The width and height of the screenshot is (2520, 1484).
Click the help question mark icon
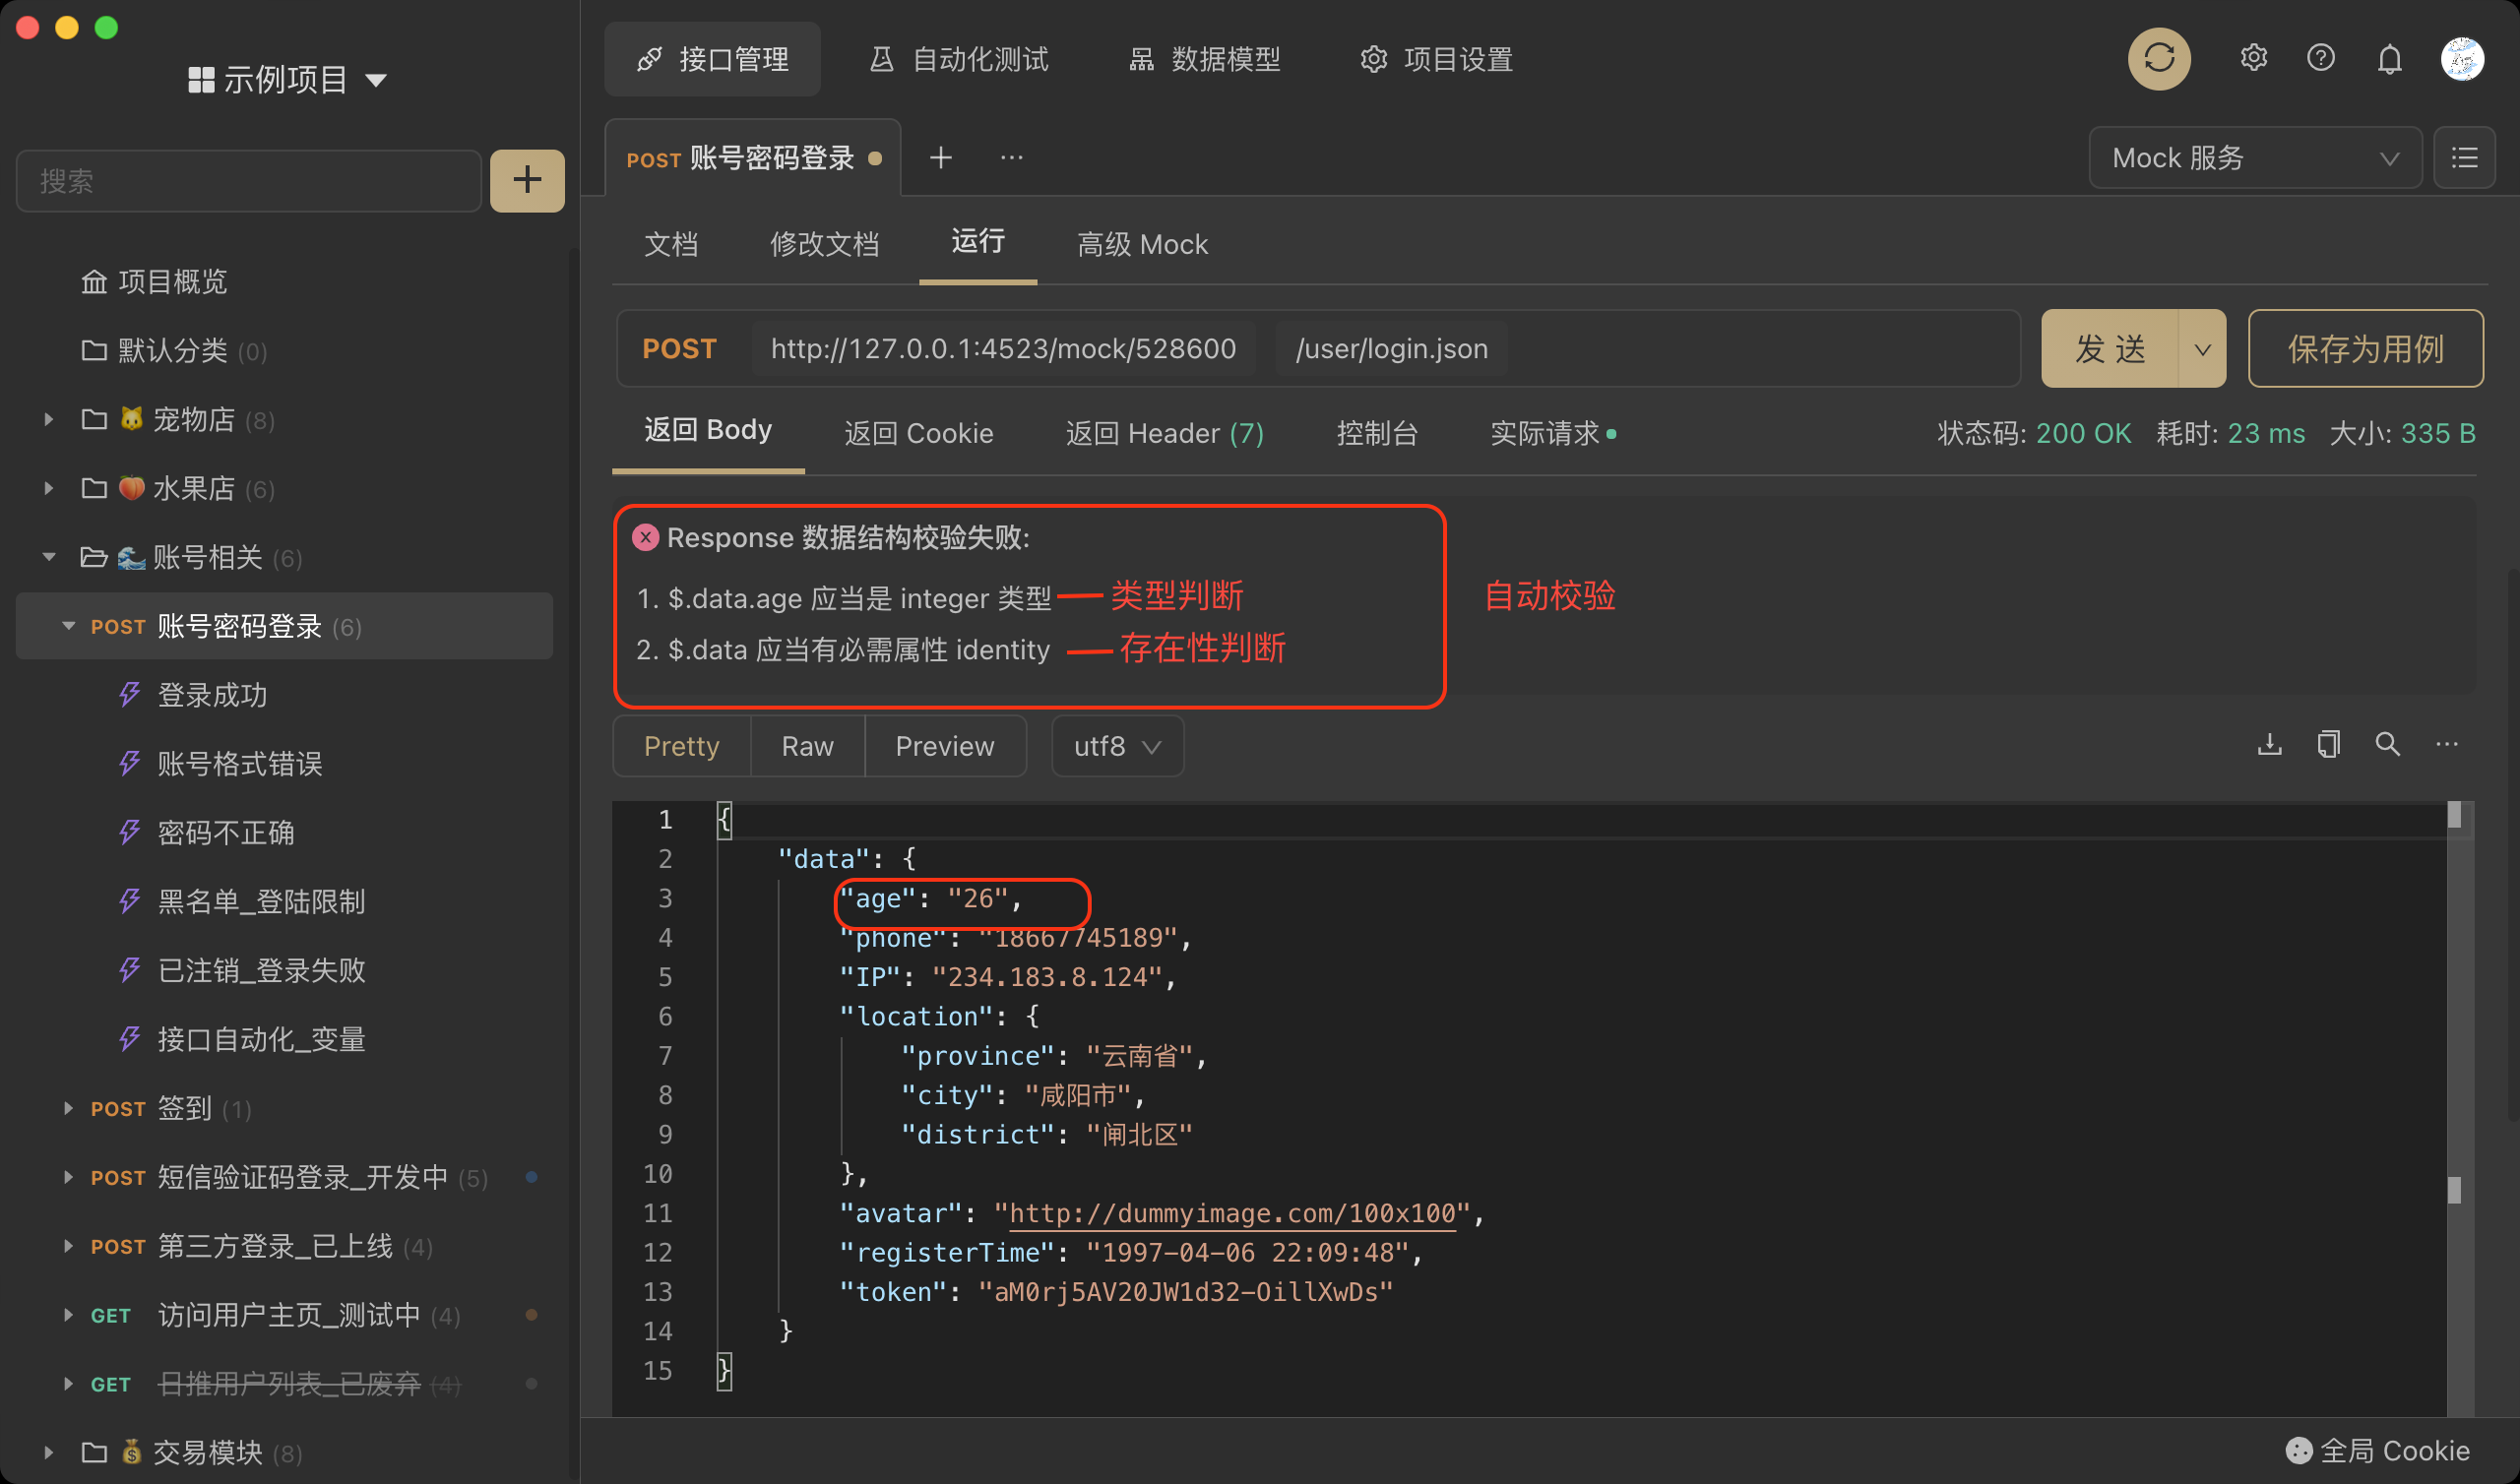point(2320,58)
